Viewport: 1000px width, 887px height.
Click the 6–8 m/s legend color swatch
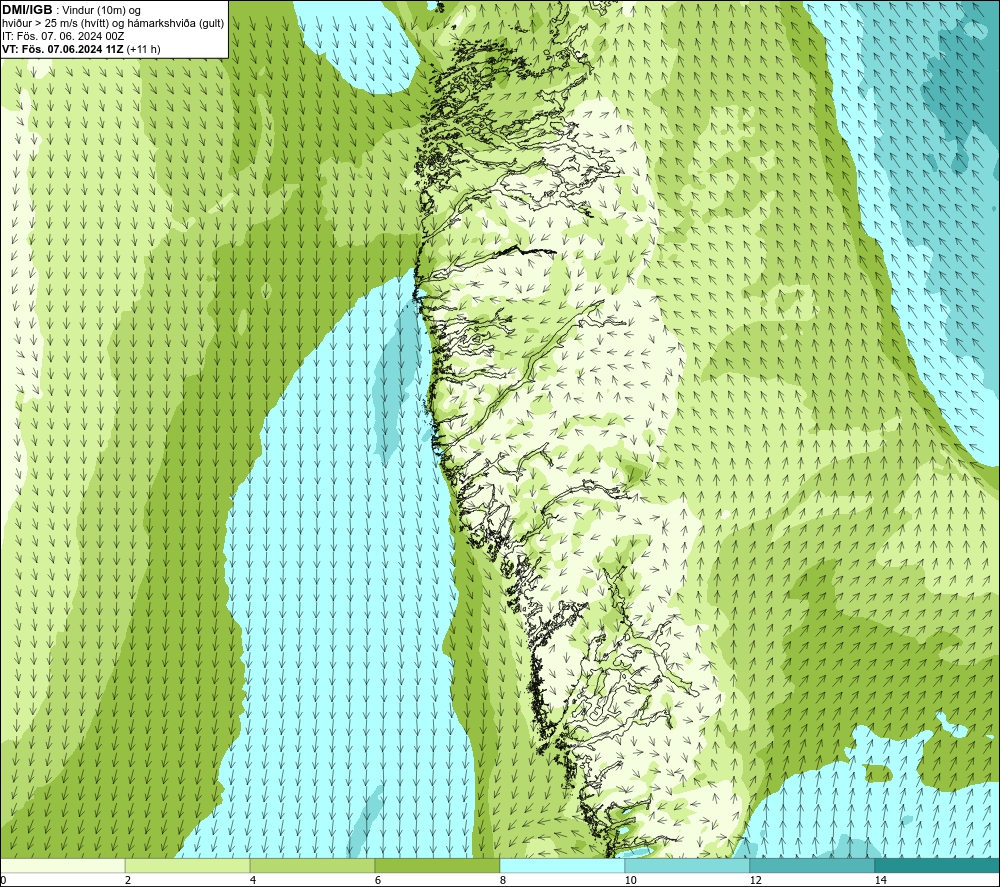point(438,866)
